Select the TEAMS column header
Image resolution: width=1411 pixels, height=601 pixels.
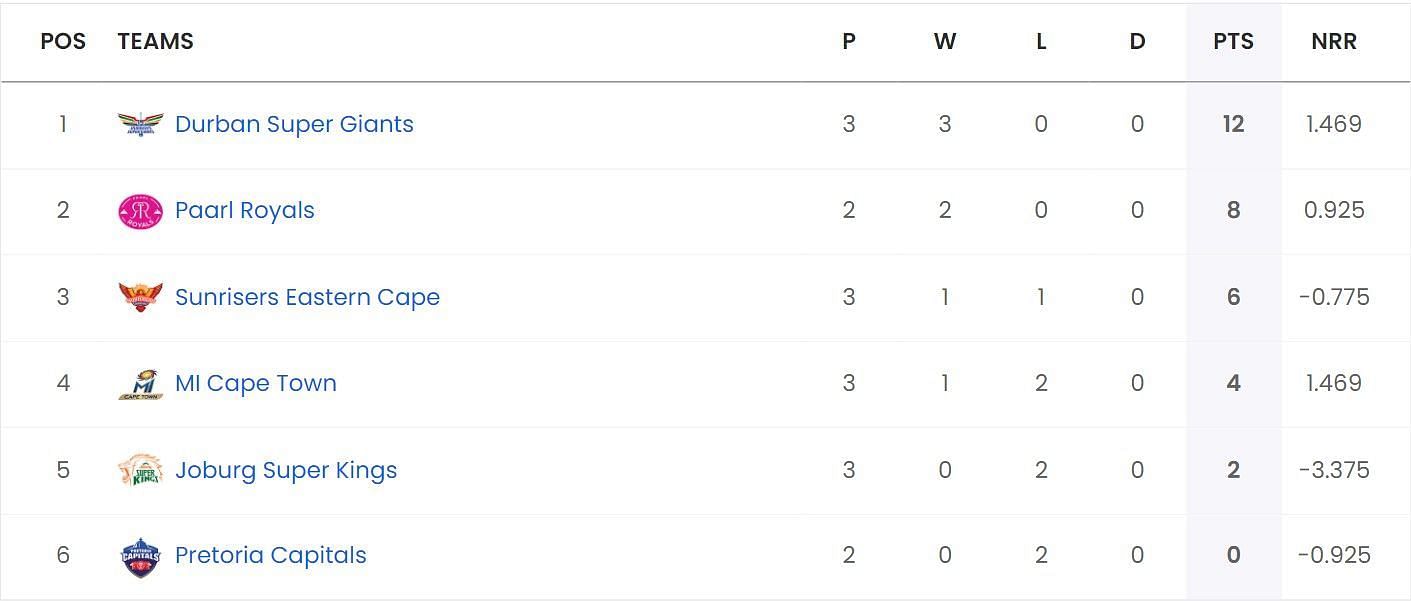point(155,42)
